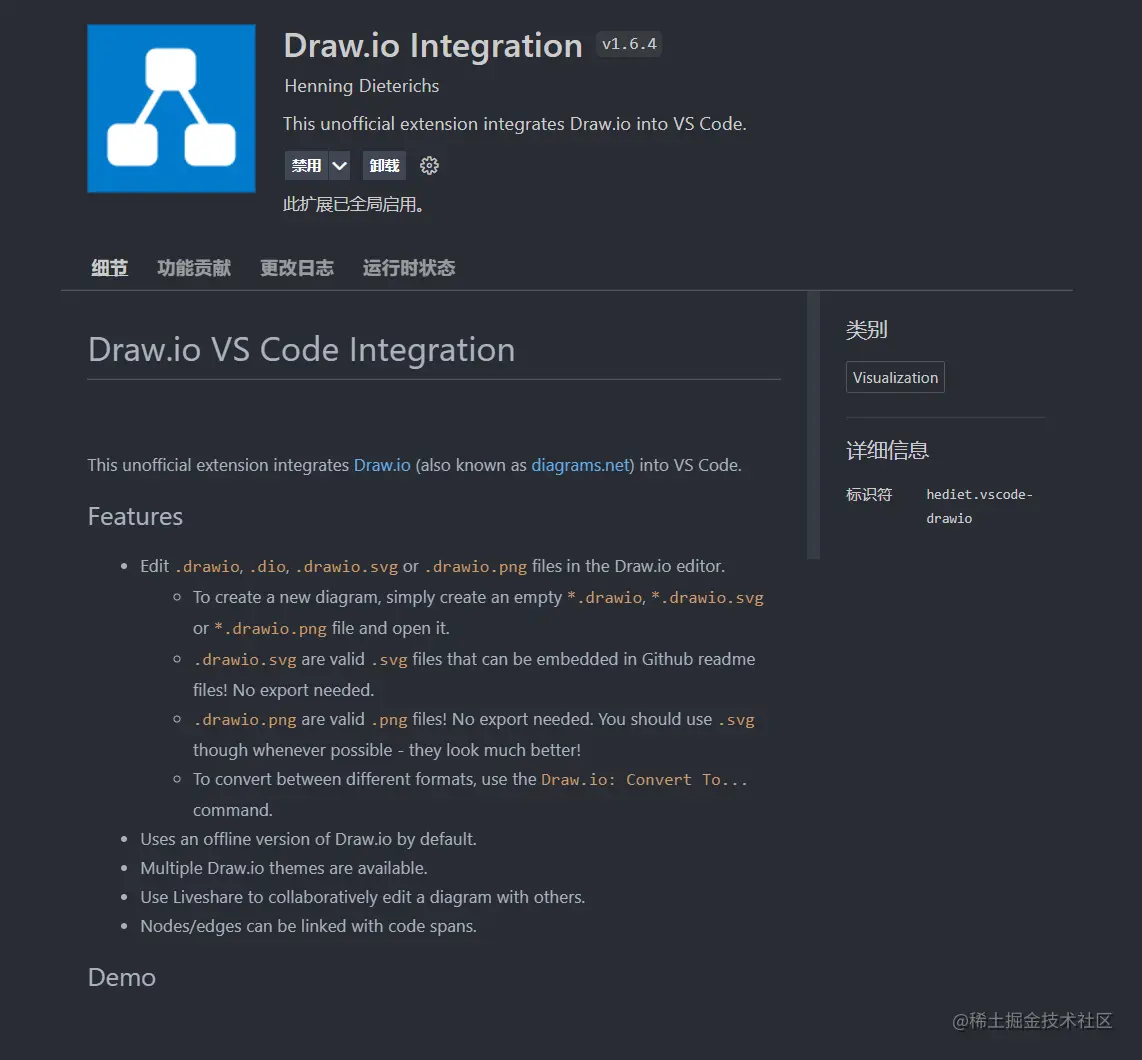Viewport: 1142px width, 1060px height.
Task: Click the 类别 section heading
Action: tap(867, 330)
